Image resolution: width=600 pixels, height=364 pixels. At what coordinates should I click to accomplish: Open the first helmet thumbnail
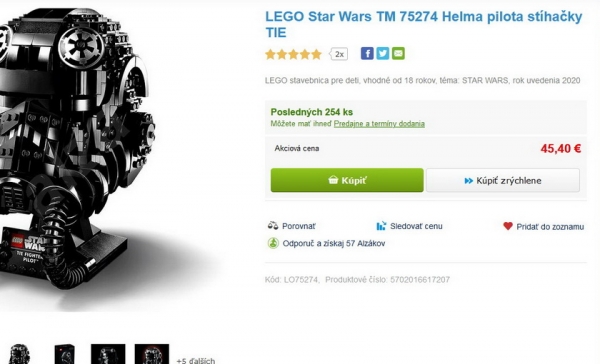click(x=19, y=354)
